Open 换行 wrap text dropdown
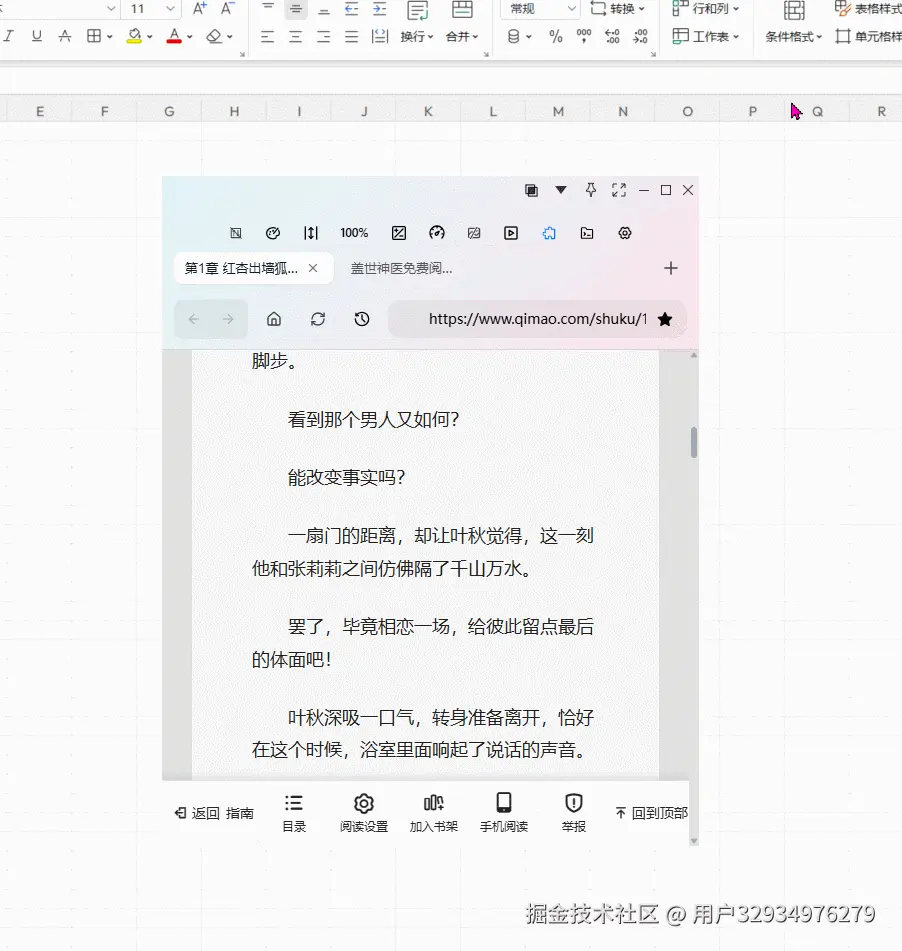The width and height of the screenshot is (902, 951). click(417, 37)
